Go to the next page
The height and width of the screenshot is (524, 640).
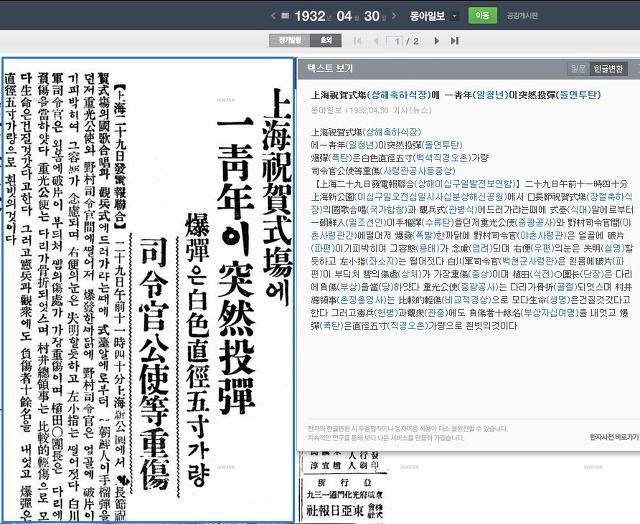point(437,41)
